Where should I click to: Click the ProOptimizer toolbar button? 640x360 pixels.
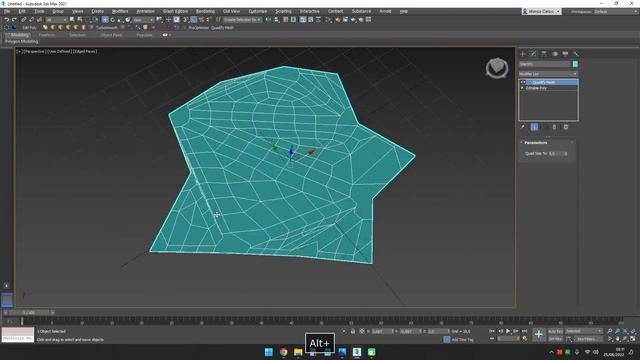(x=198, y=28)
